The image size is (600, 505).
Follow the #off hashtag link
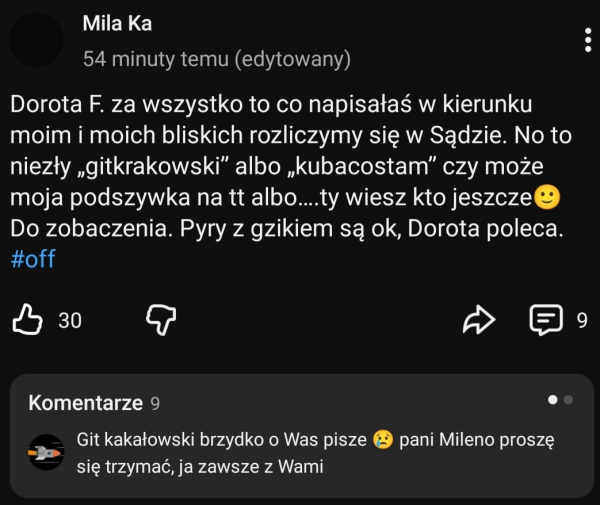(x=33, y=258)
